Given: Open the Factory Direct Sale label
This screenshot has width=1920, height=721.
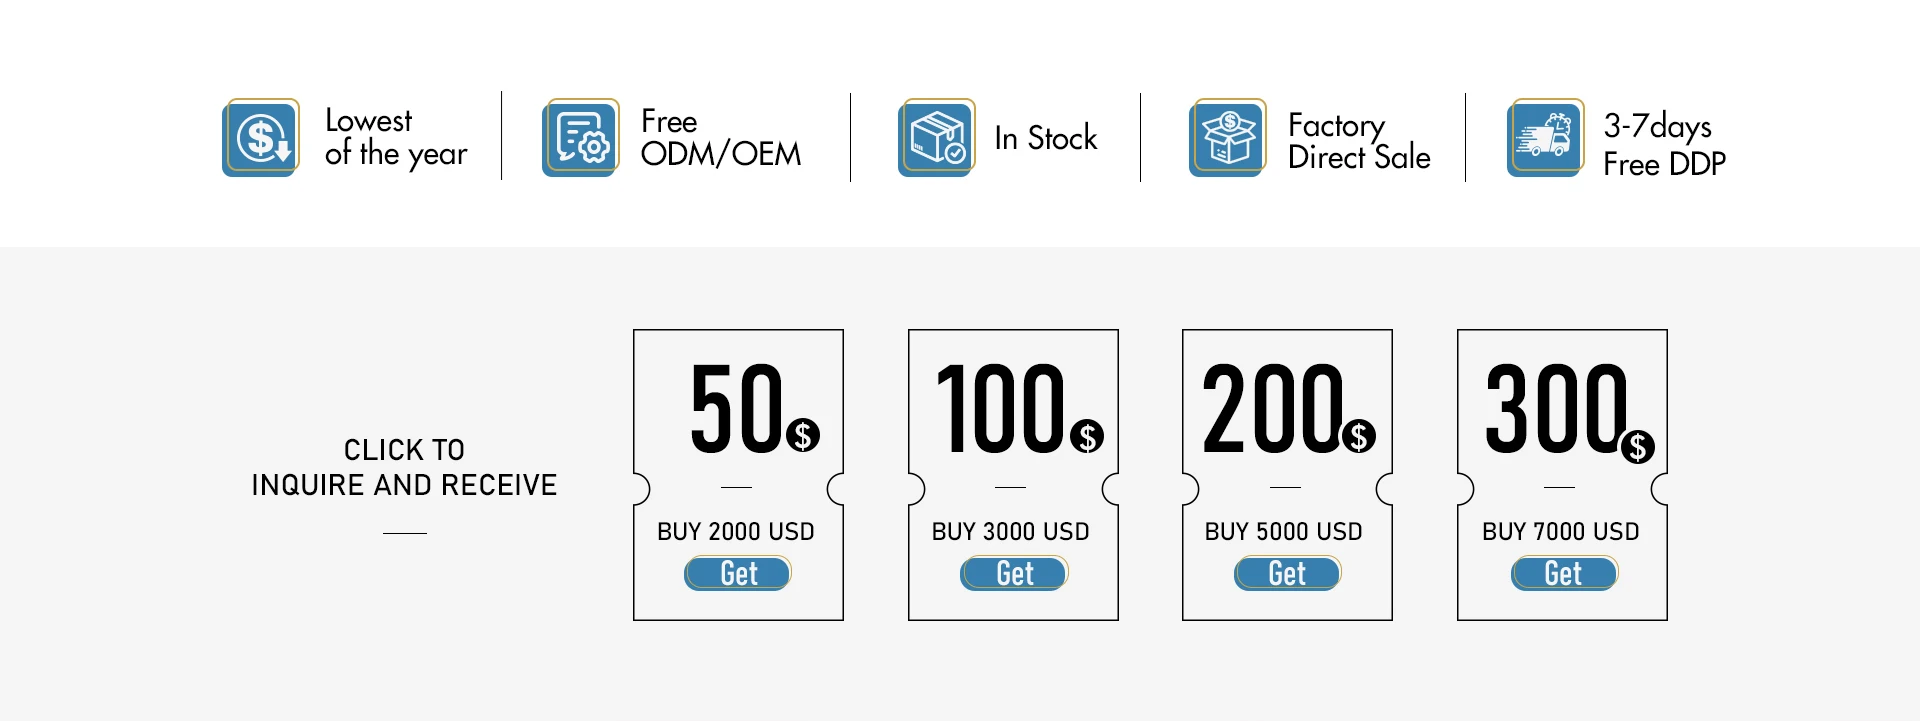Looking at the screenshot, I should [x=1358, y=141].
